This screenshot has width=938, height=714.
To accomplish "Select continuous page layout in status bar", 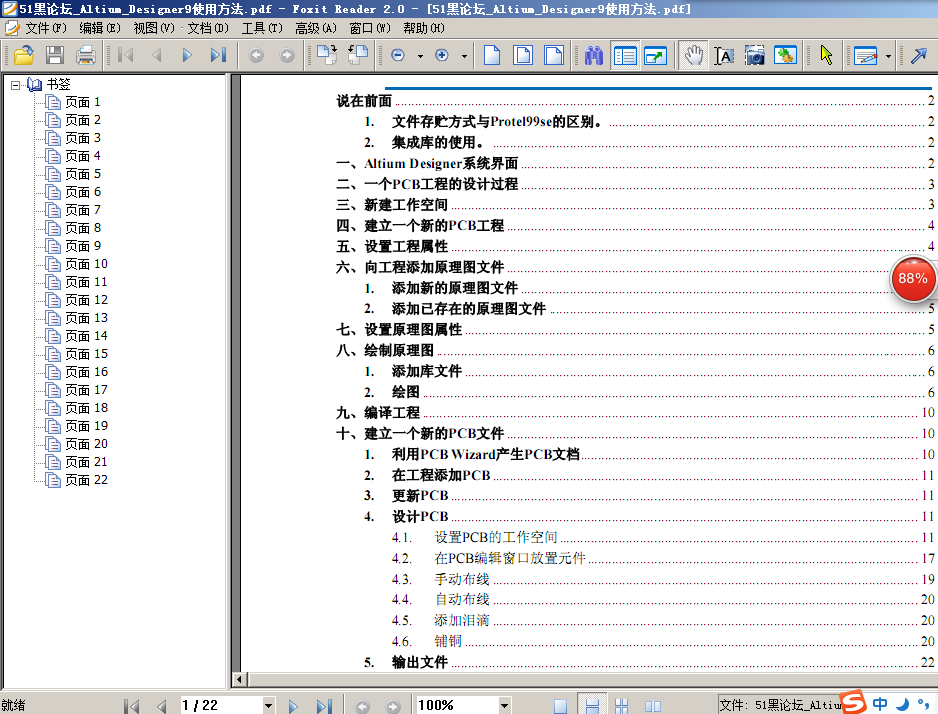I will click(592, 705).
